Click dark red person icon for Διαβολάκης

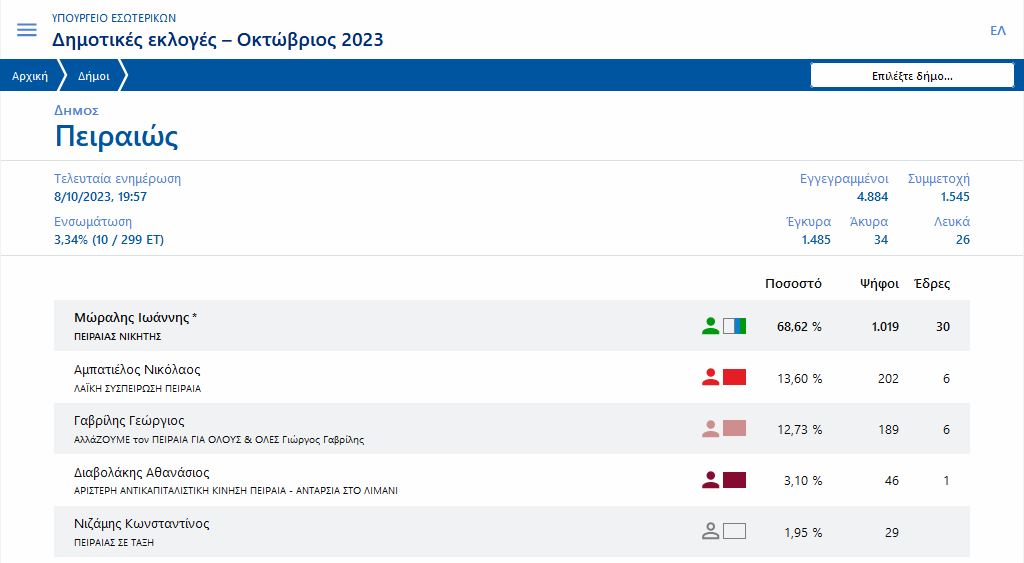pyautogui.click(x=710, y=480)
